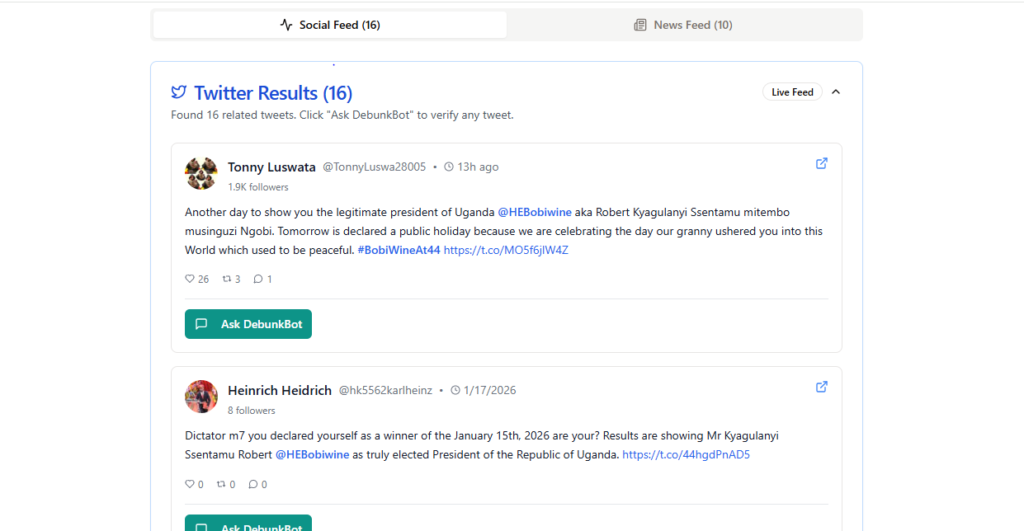Ask DebunkBot about Tonny Luswata's tweet

point(248,324)
